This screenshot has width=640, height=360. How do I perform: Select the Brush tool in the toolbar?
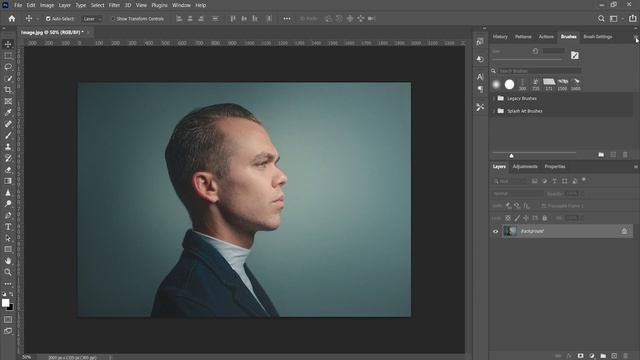tap(8, 136)
